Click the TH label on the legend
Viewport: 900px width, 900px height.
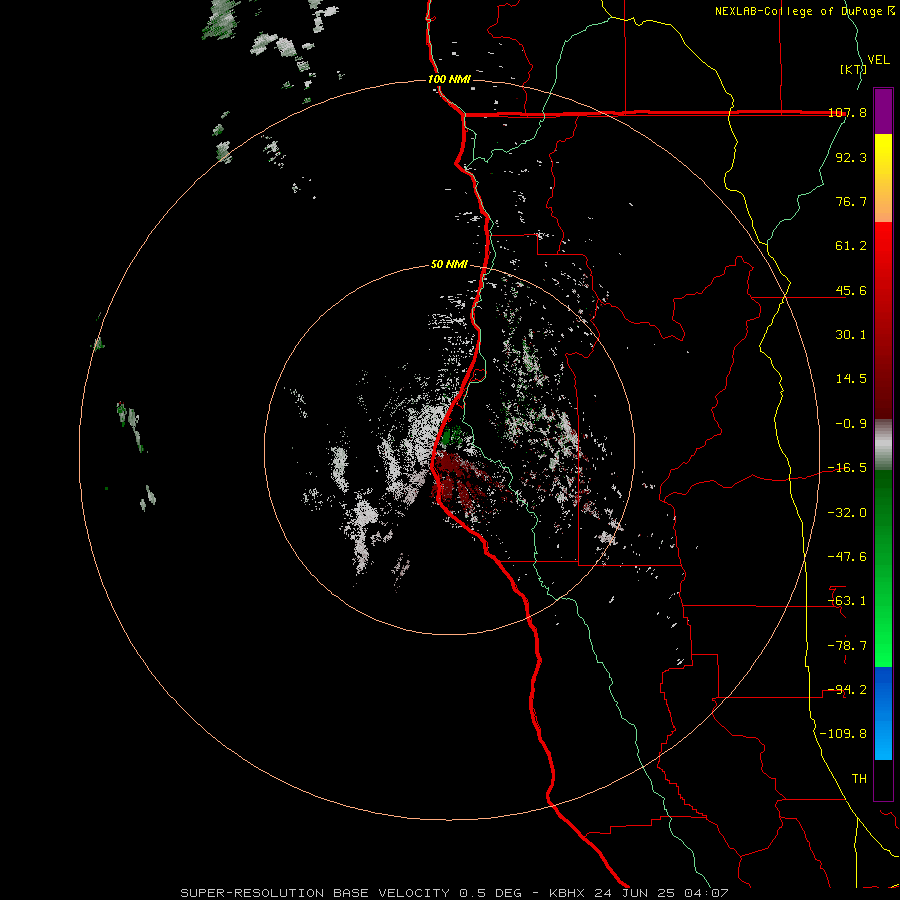click(859, 779)
